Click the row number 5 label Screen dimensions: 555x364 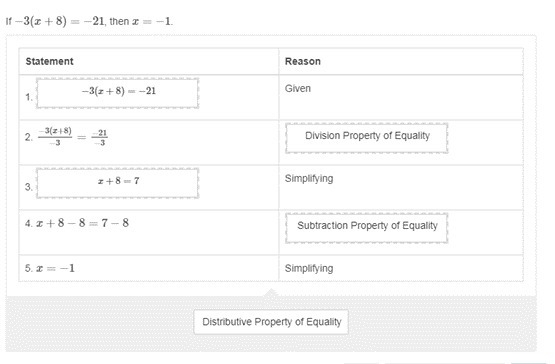click(29, 268)
